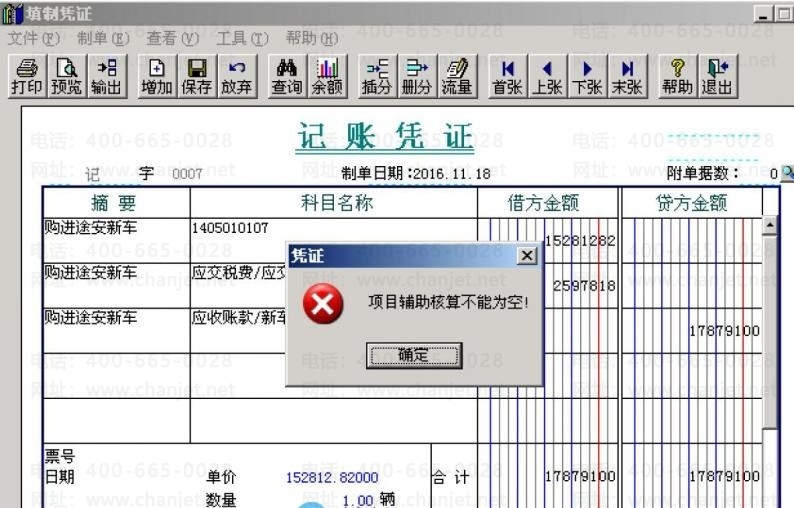
Task: Click the 数量 value 1.00
Action: (358, 501)
